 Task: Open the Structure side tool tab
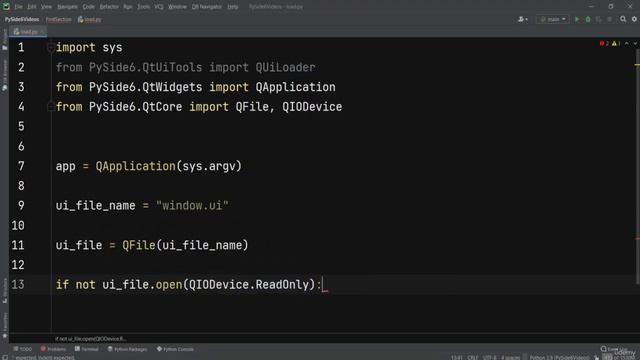pyautogui.click(x=4, y=291)
